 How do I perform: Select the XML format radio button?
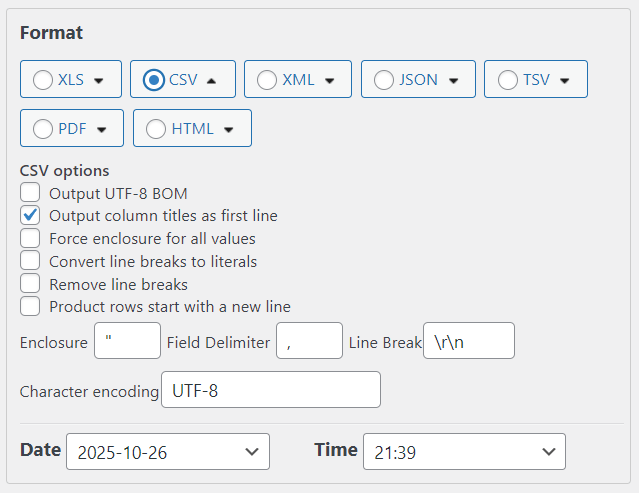pyautogui.click(x=268, y=80)
